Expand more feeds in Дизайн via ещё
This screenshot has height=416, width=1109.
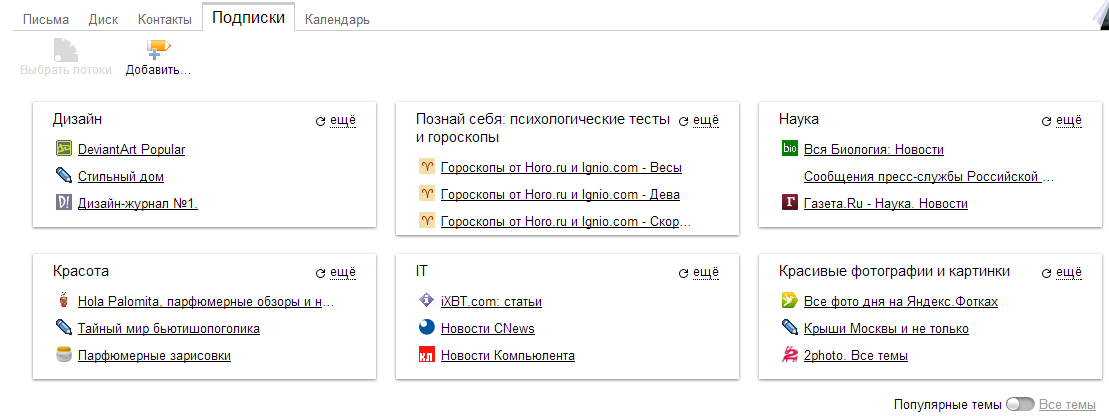click(343, 120)
